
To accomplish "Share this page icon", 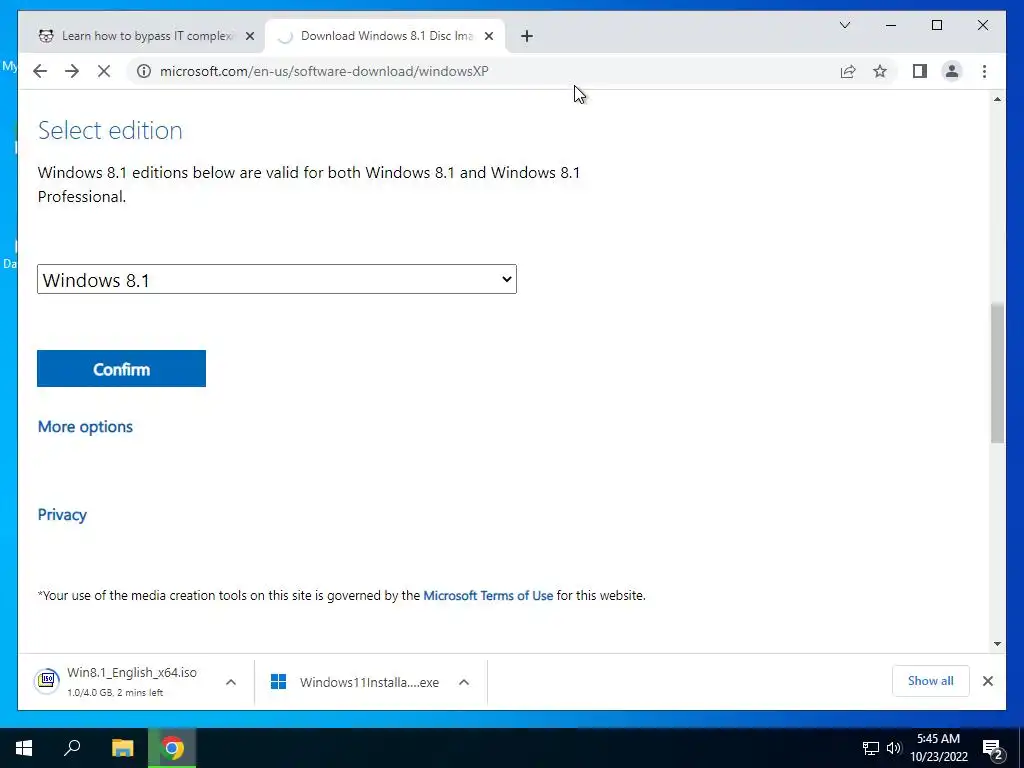I will (x=848, y=71).
